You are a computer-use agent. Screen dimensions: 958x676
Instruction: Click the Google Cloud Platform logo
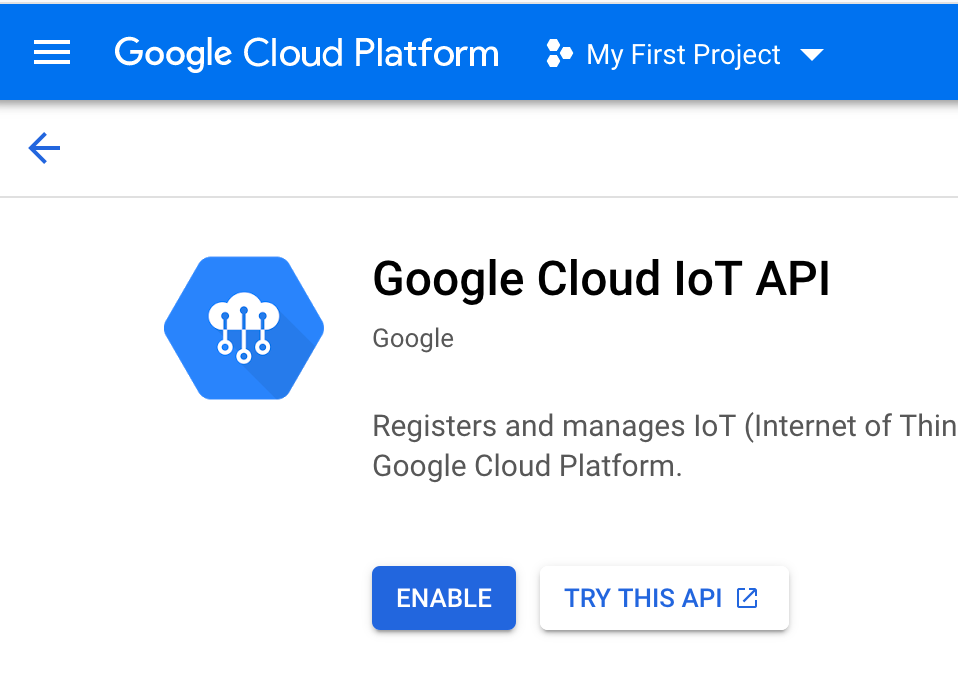coord(306,53)
